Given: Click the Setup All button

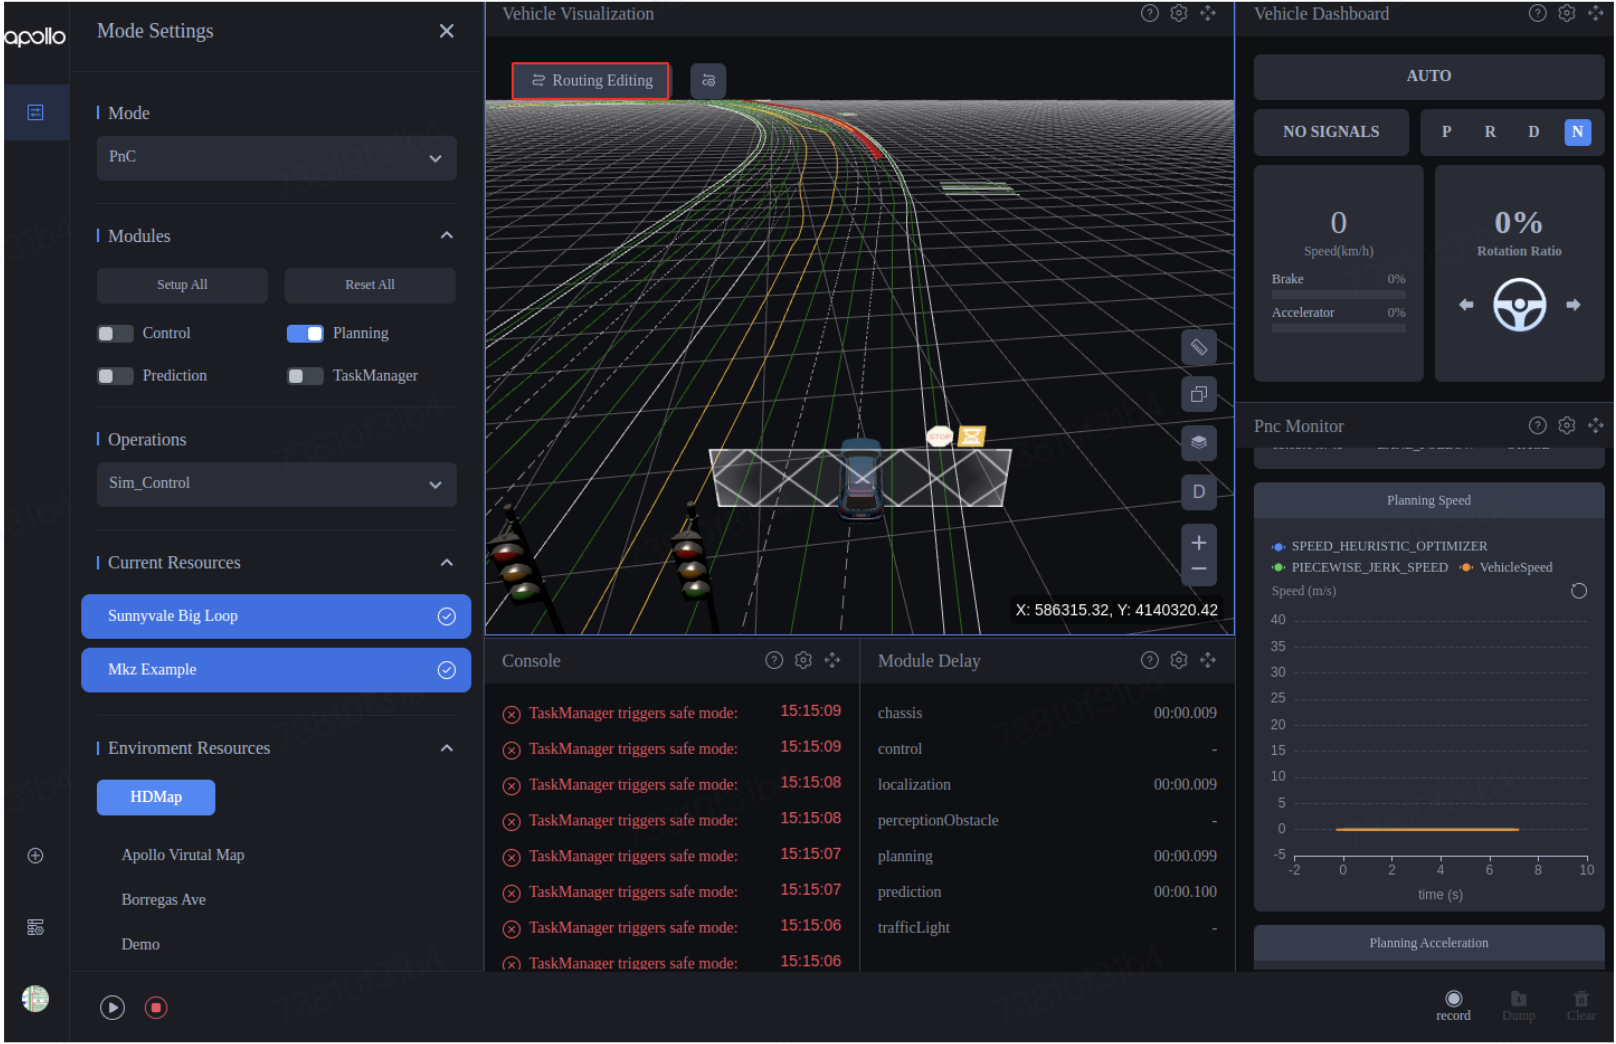Looking at the screenshot, I should point(181,285).
